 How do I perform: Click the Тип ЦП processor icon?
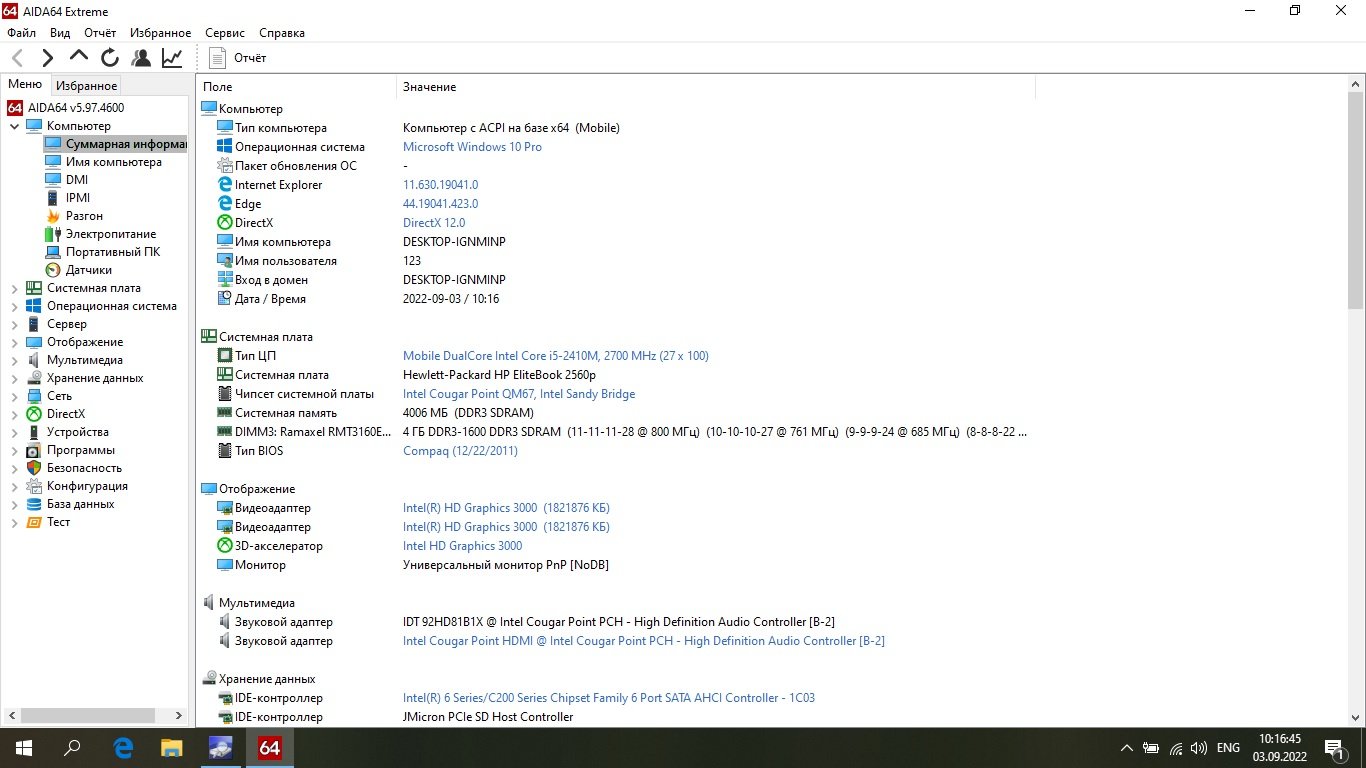225,356
